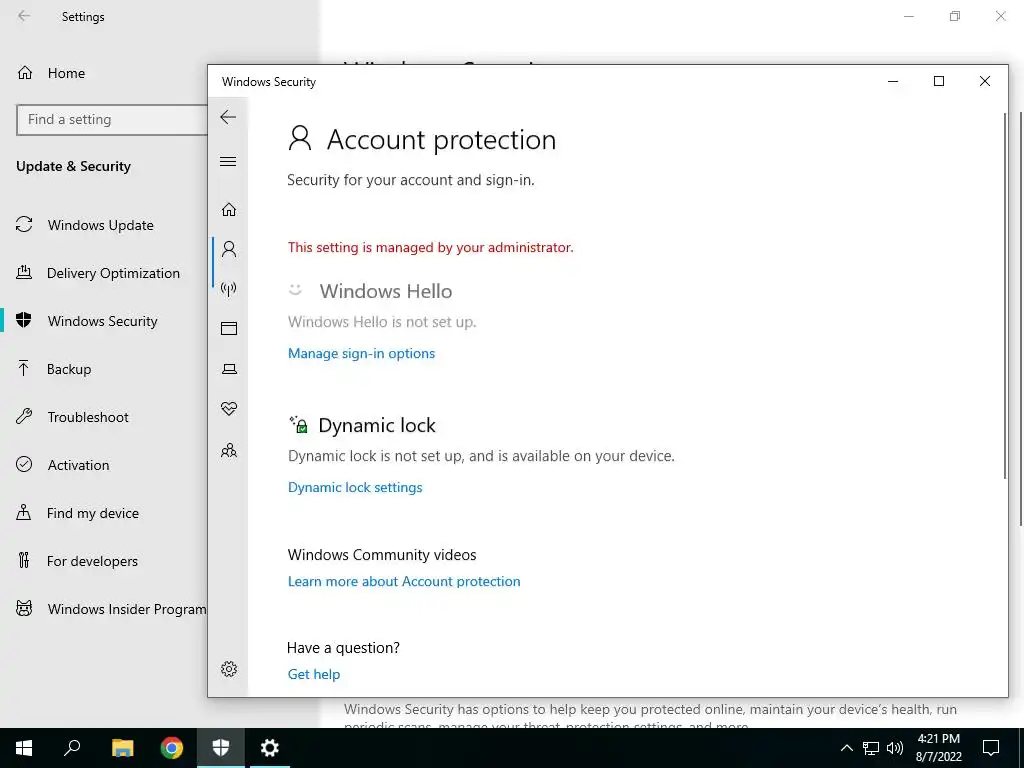
Task: Open Device security laptop sidebar icon
Action: pyautogui.click(x=229, y=369)
